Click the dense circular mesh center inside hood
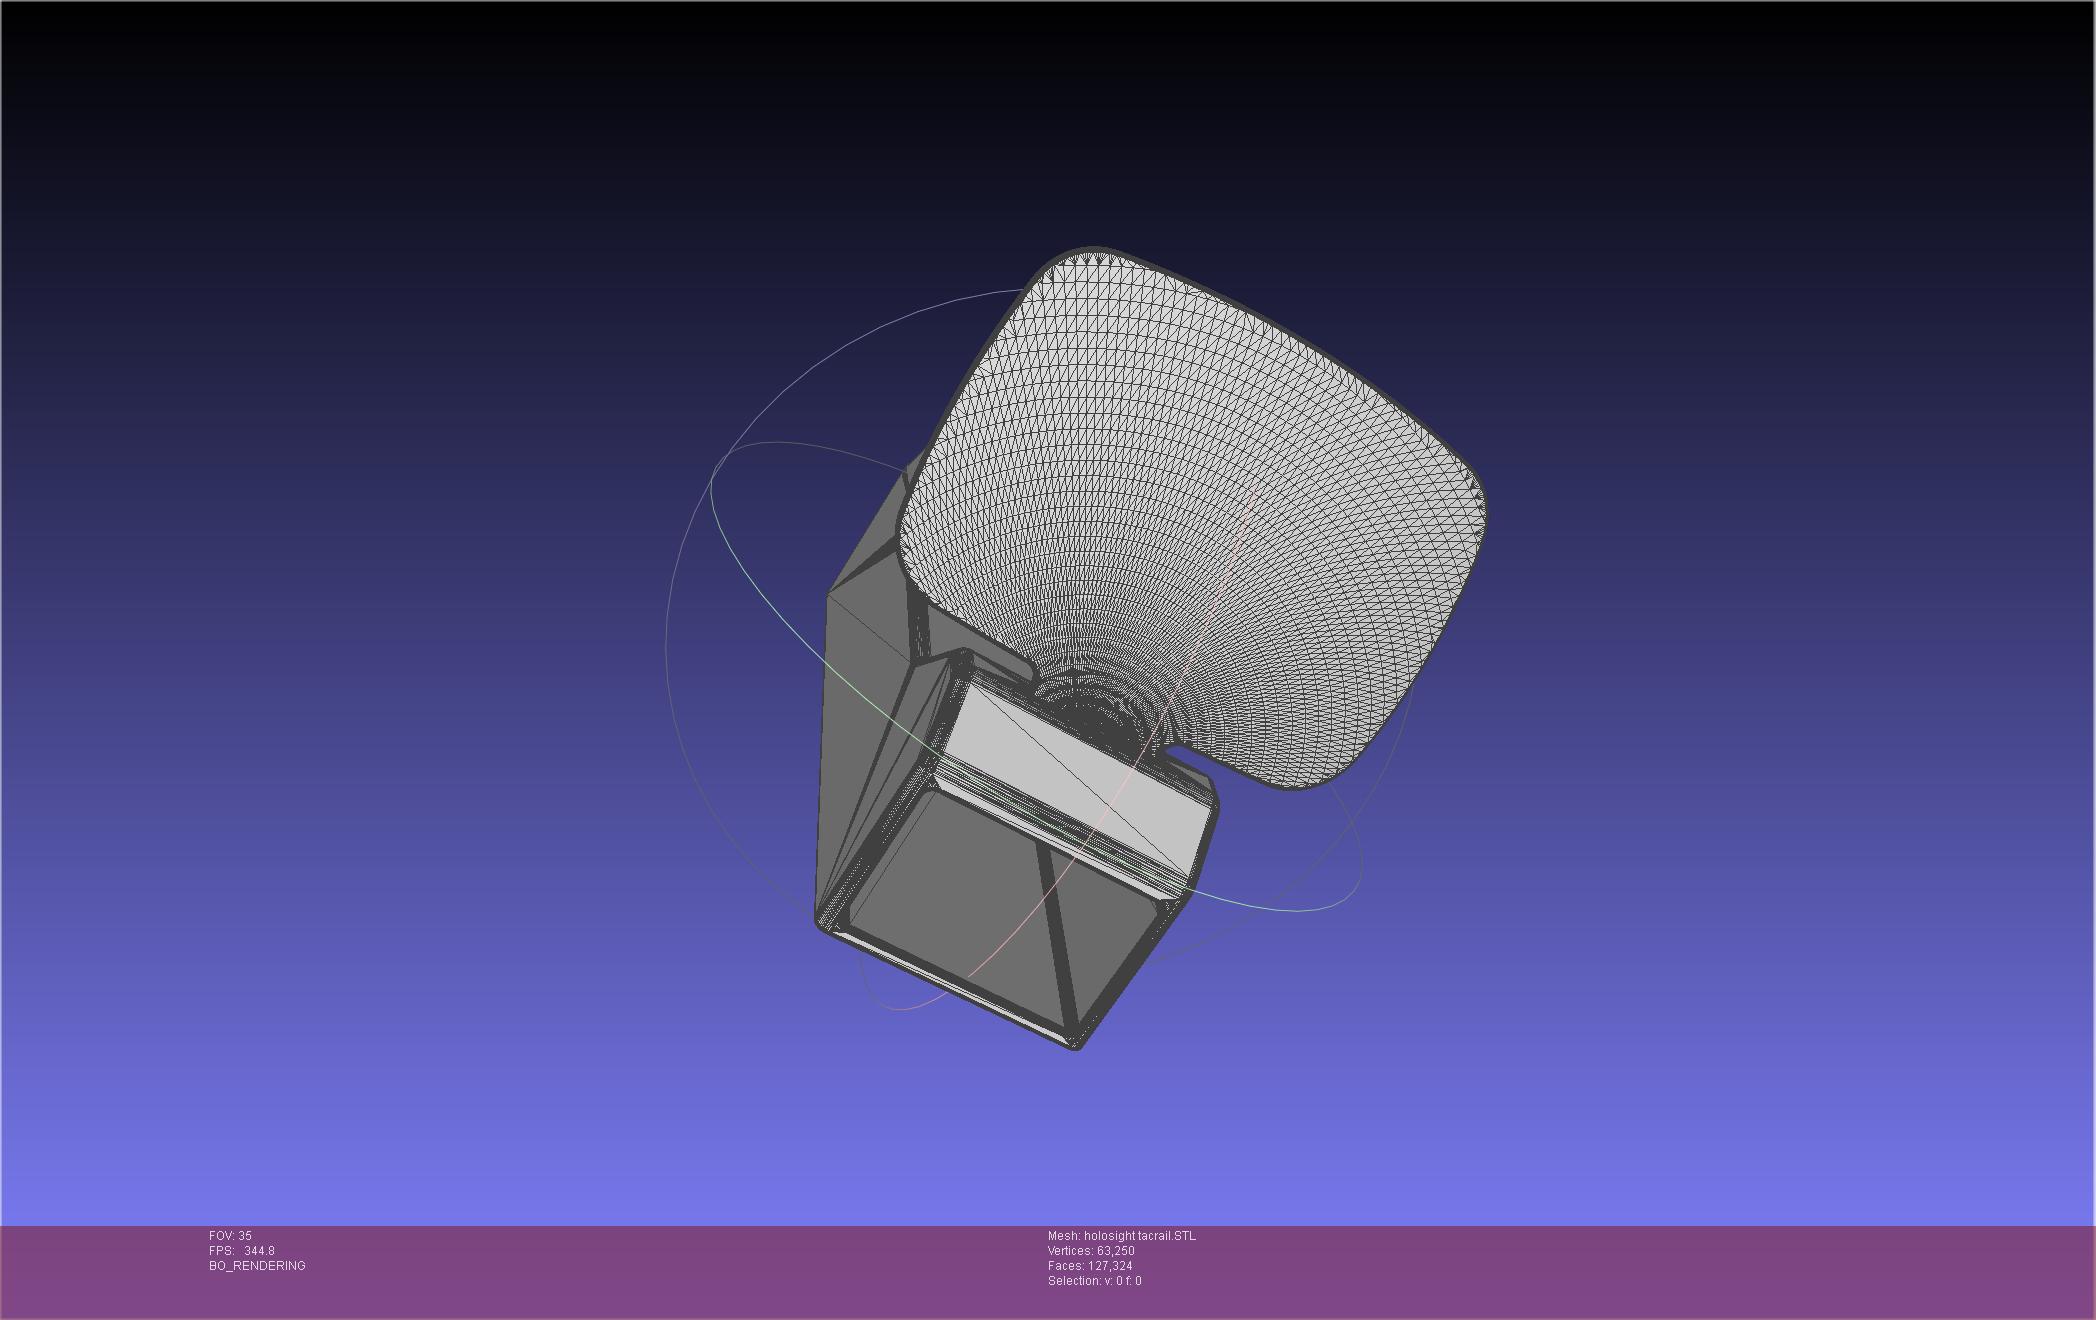This screenshot has width=2096, height=1320. pos(1095,710)
